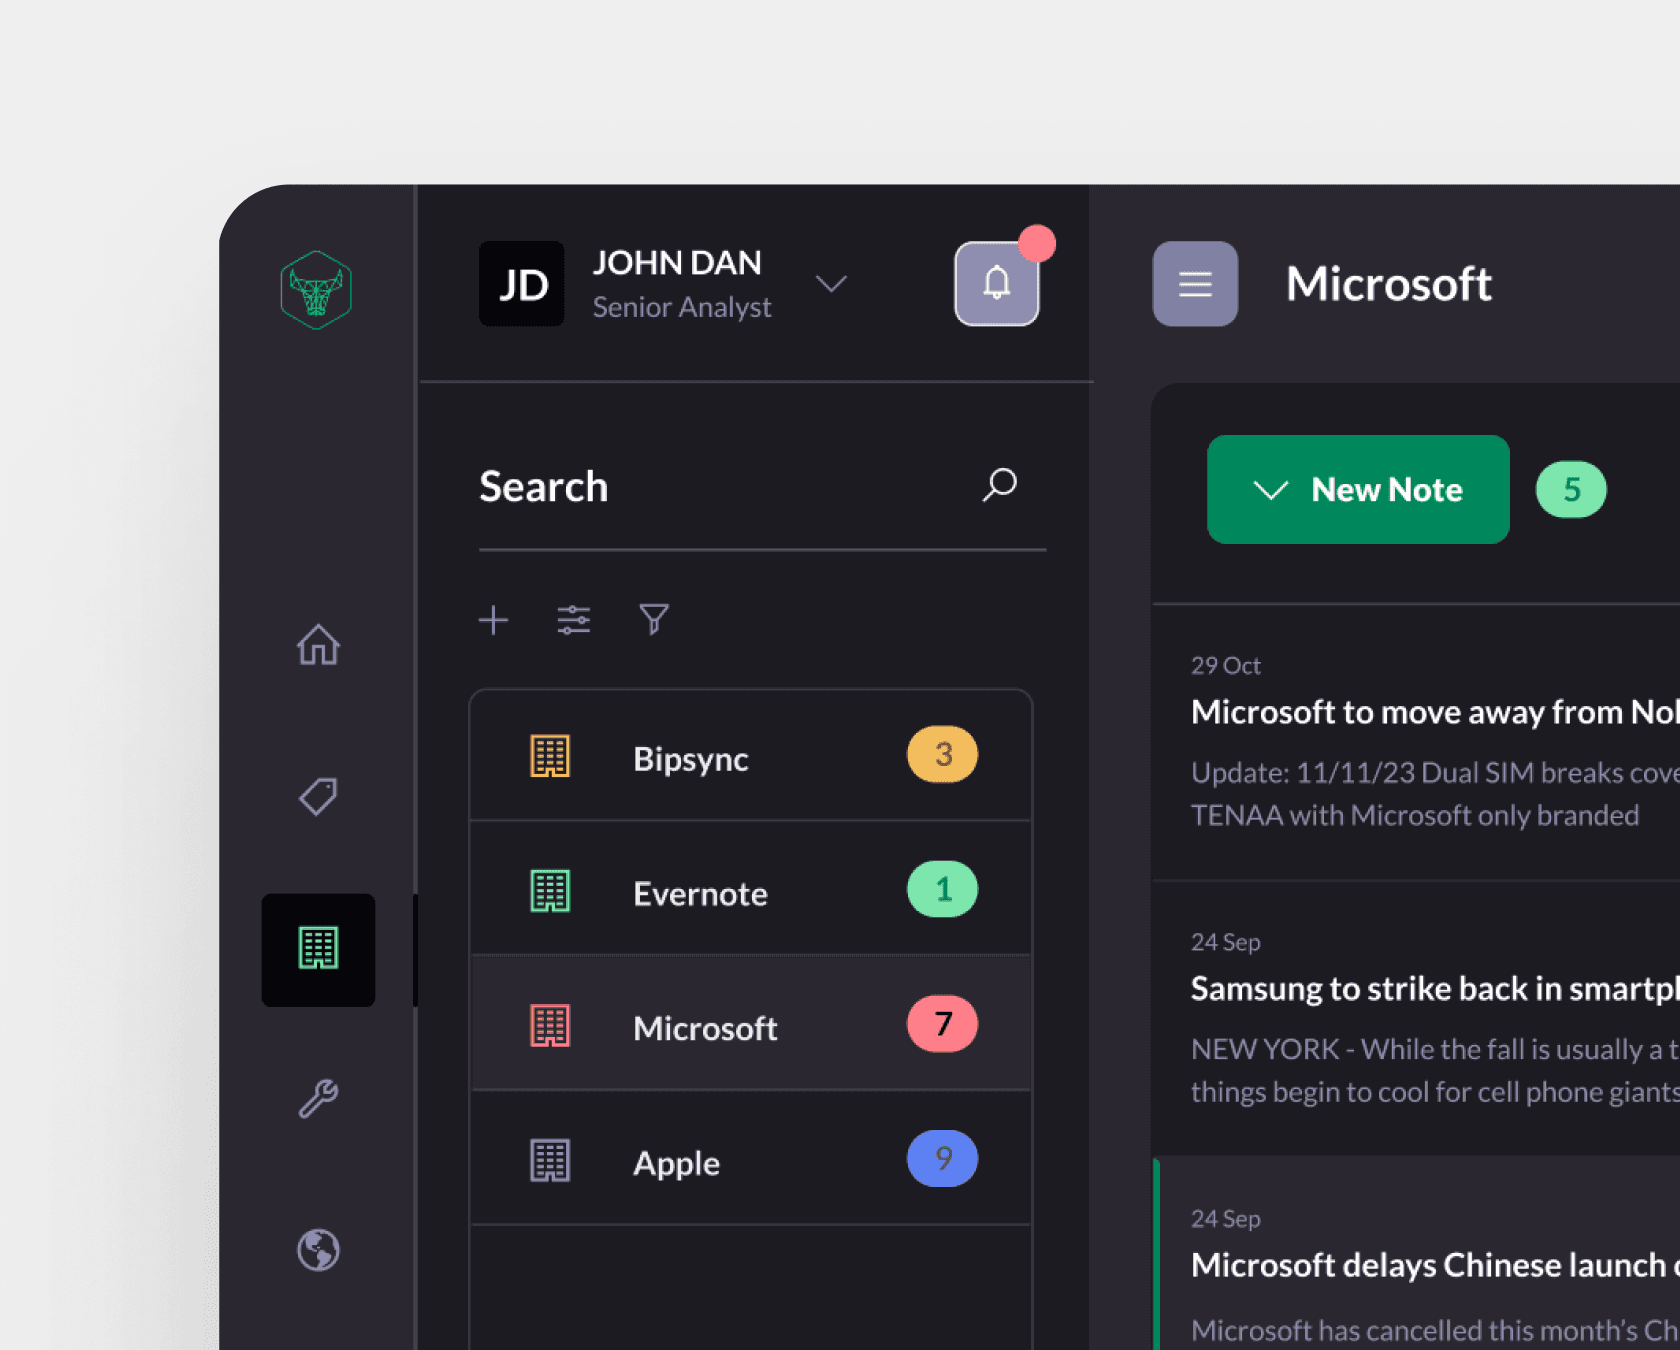Click the 'Update: 11/11/23 Dual SIM' summary text
1680x1350 pixels.
pyautogui.click(x=1435, y=773)
